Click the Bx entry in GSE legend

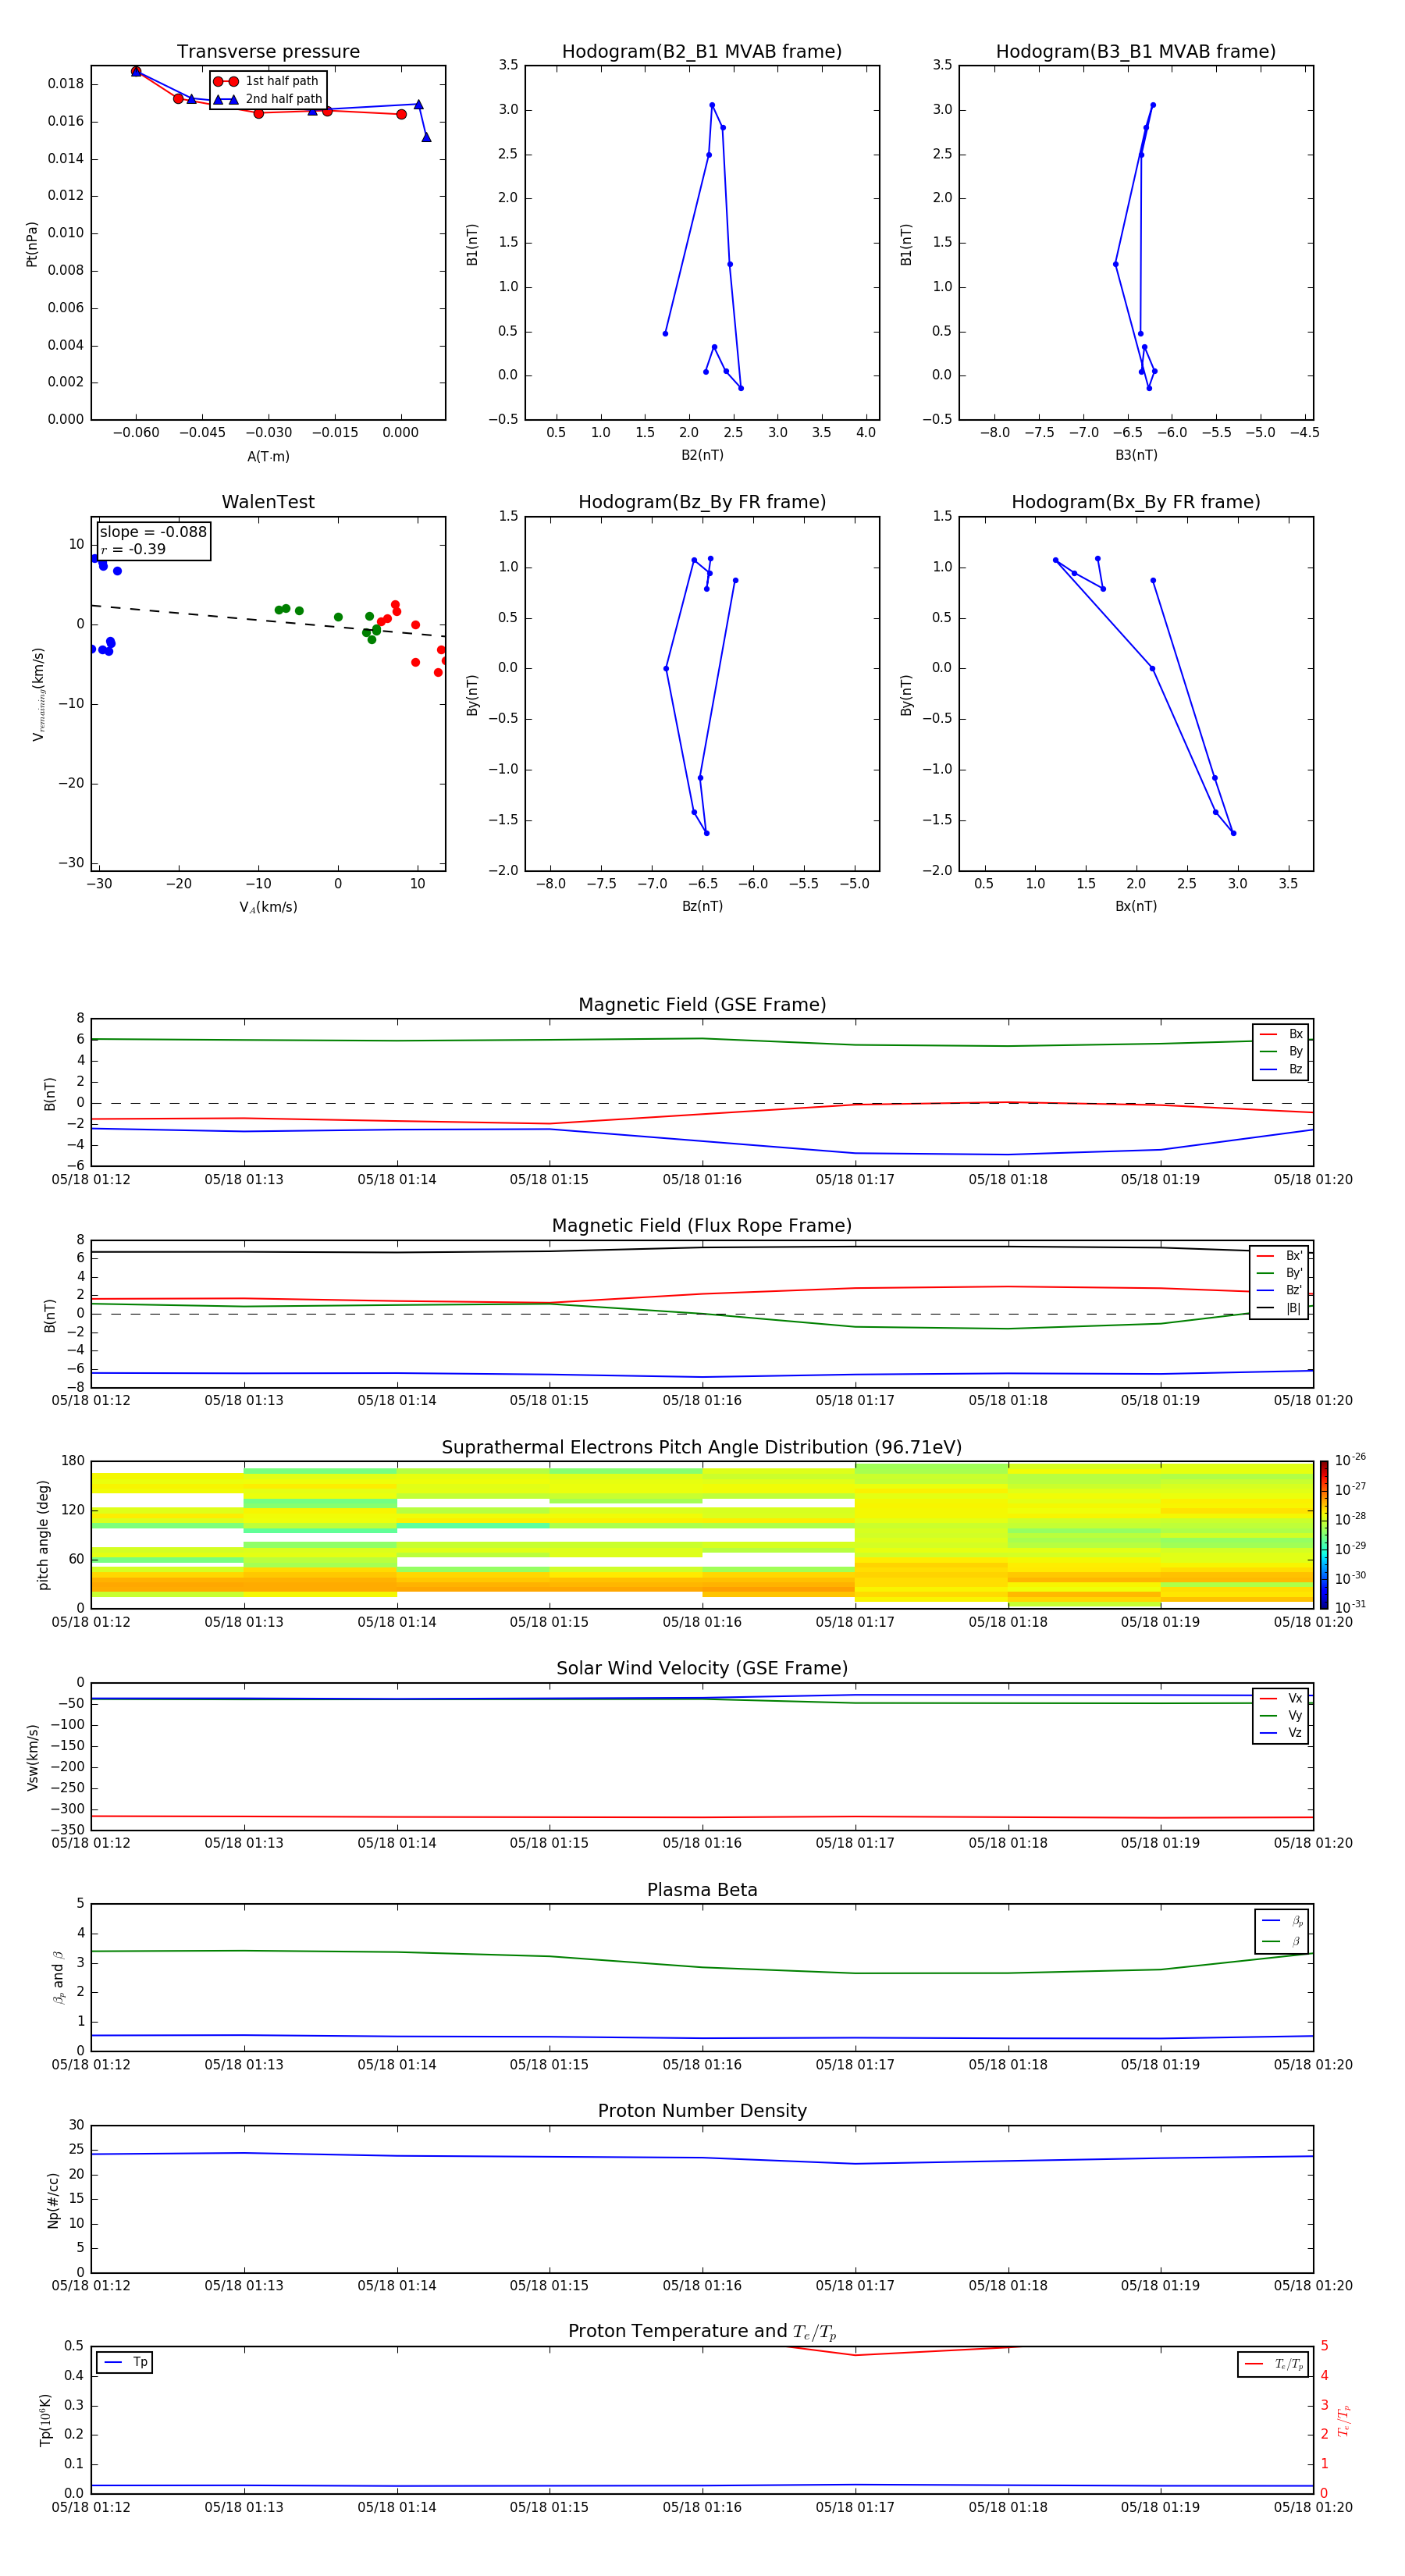point(1281,1034)
